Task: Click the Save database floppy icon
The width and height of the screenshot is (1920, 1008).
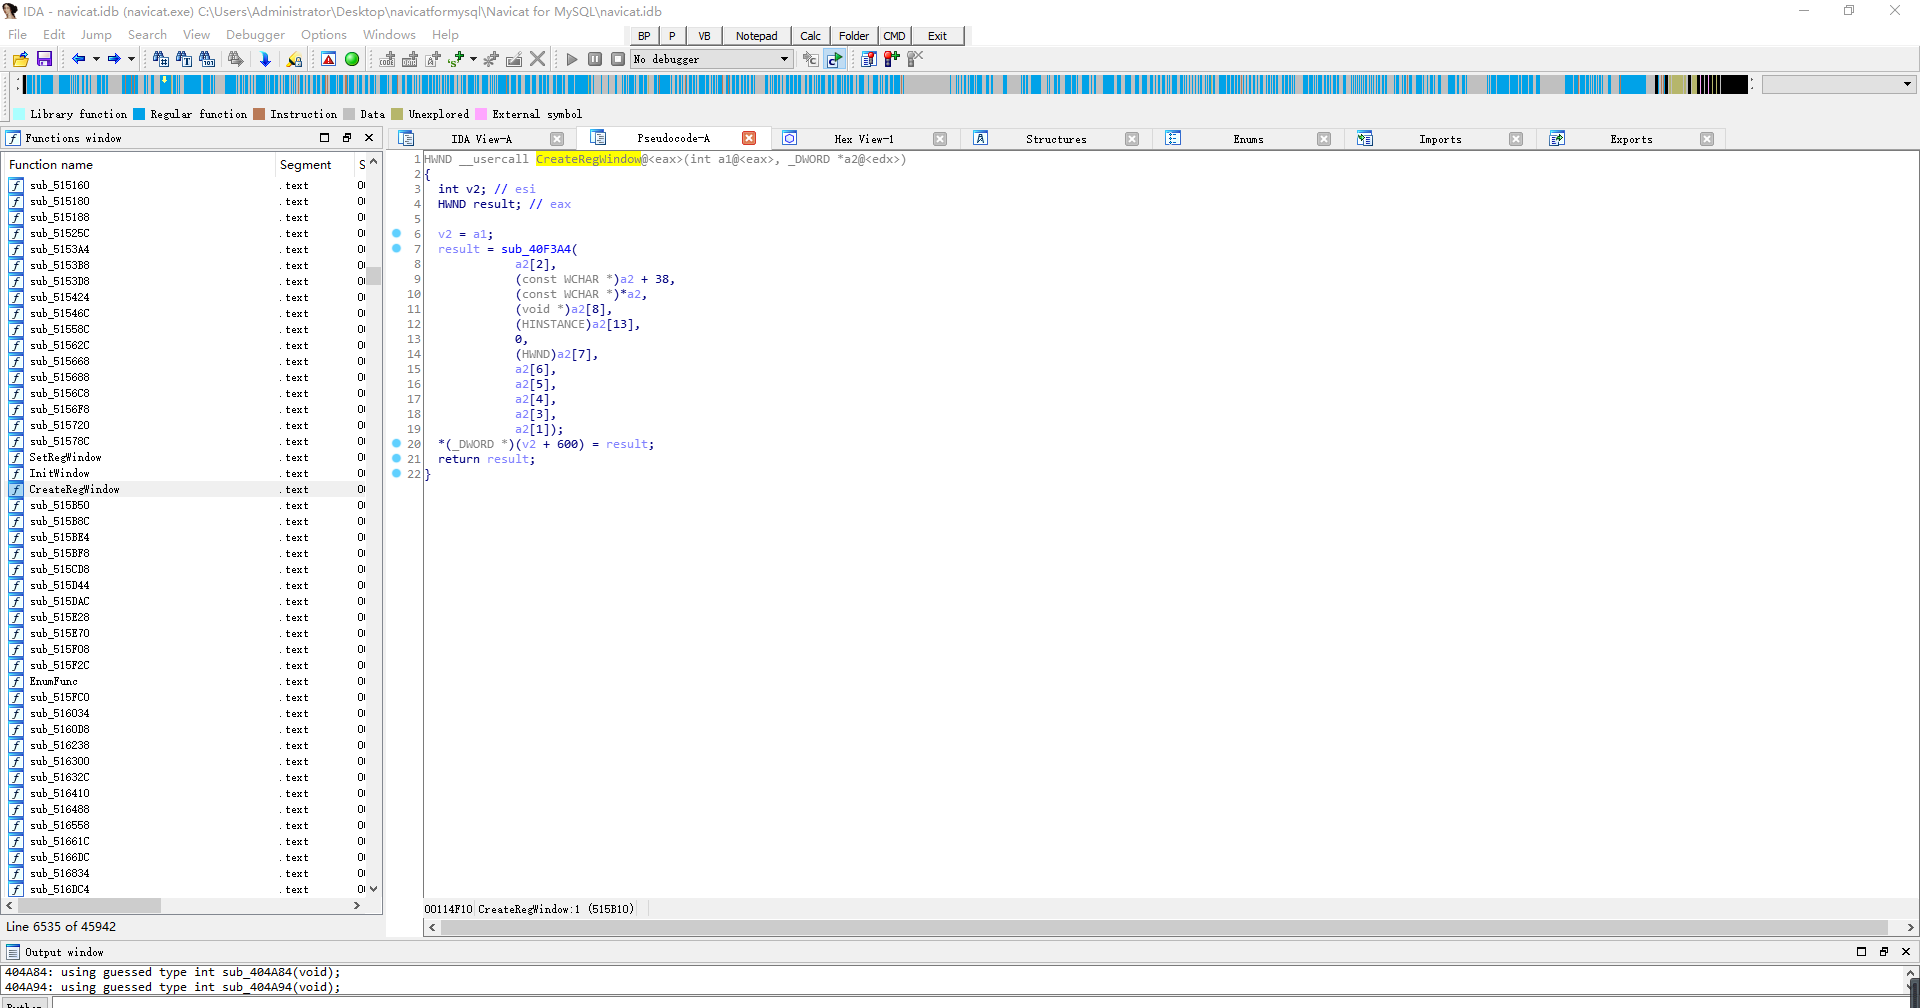Action: tap(44, 59)
